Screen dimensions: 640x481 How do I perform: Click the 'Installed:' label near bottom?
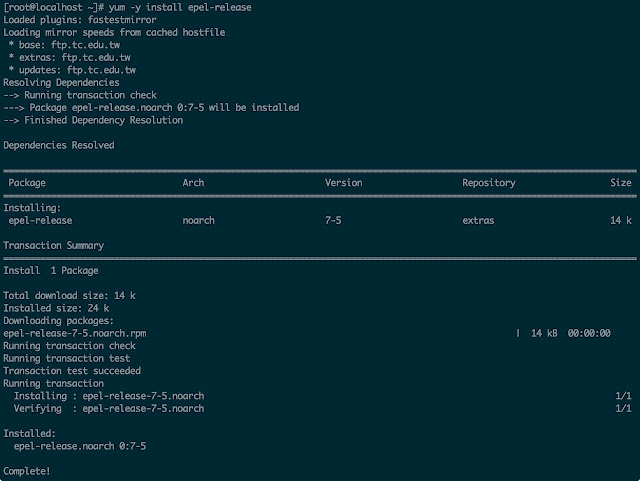tap(29, 434)
